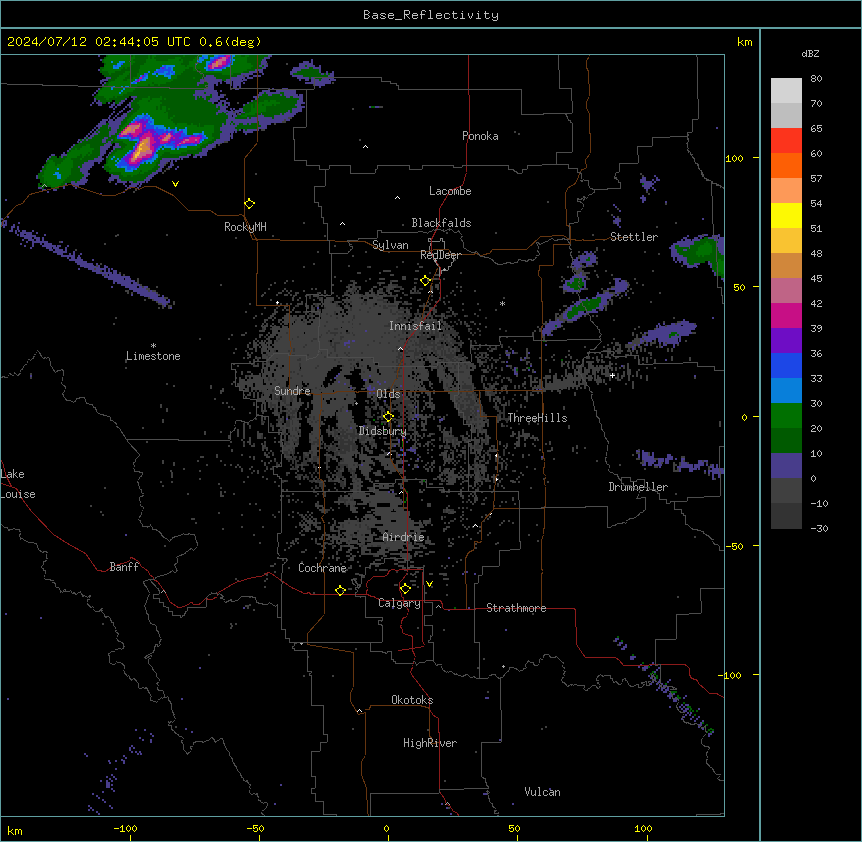Select the yellow diamond marker near Cochrane
The height and width of the screenshot is (842, 862).
tap(340, 590)
